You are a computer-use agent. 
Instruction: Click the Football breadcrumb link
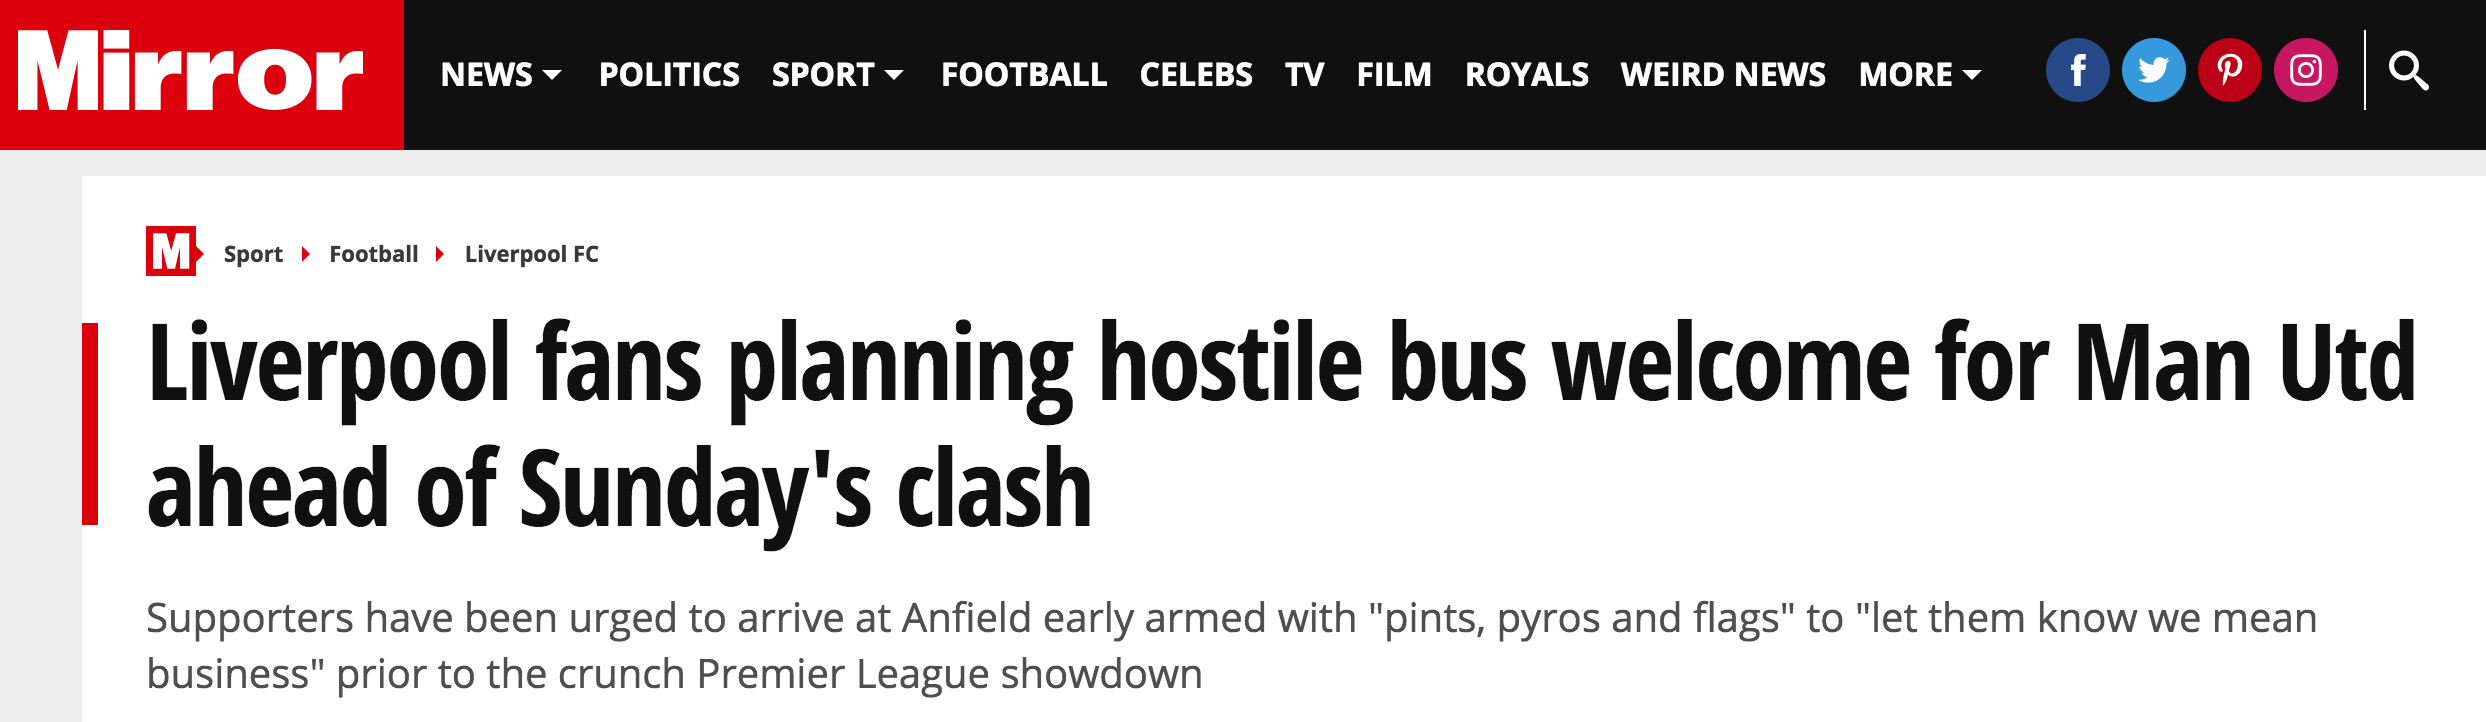point(374,255)
